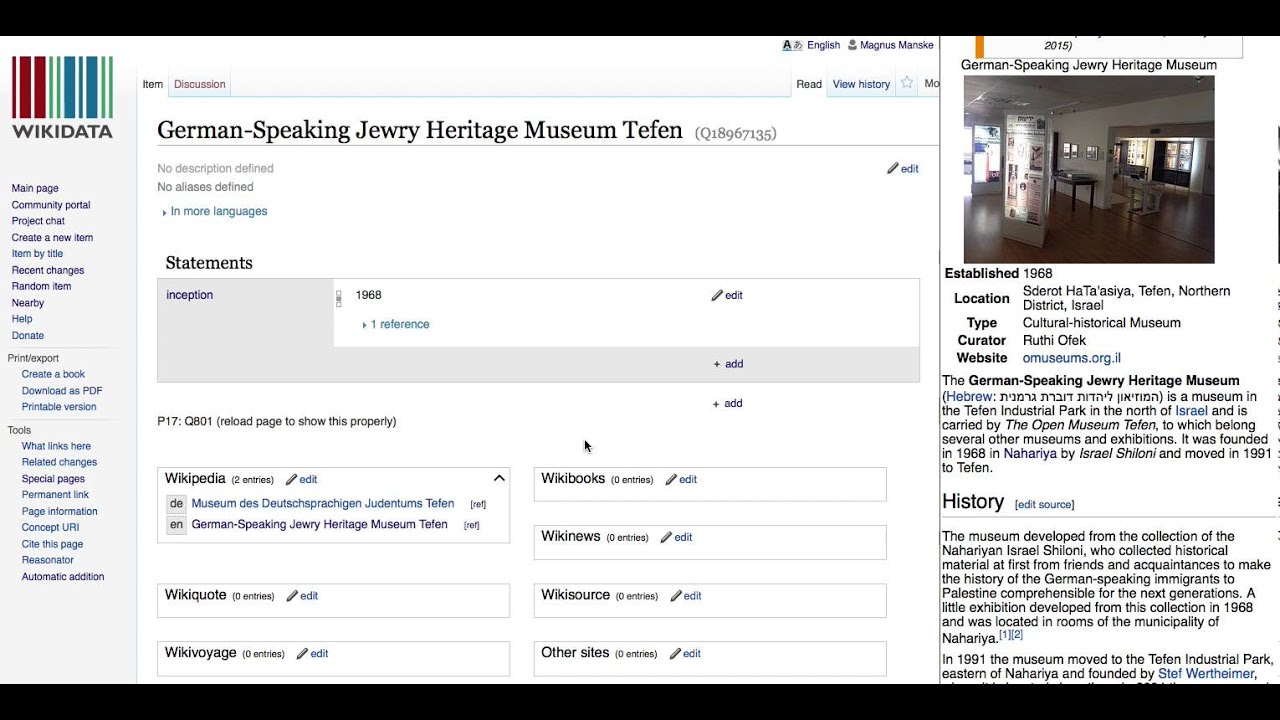Expand the 1 reference disclosure
The image size is (1280, 720).
pyautogui.click(x=396, y=325)
